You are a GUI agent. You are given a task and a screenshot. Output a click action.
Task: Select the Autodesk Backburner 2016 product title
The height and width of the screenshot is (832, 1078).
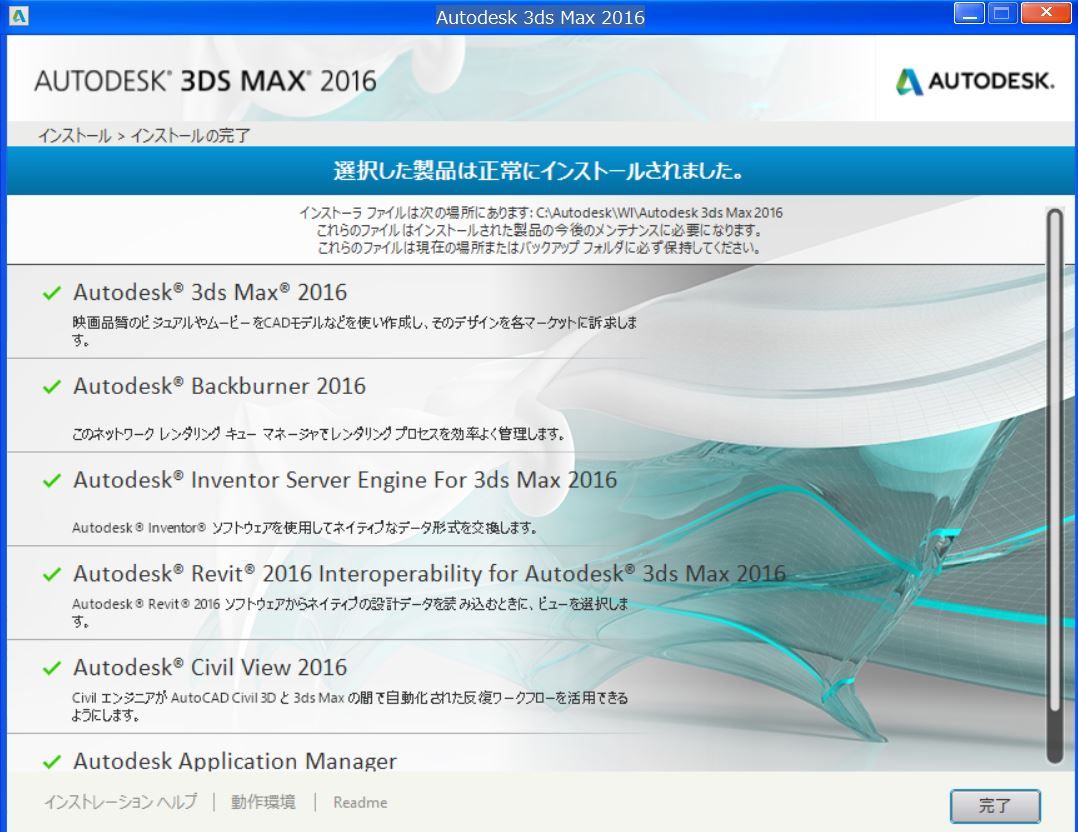coord(219,386)
